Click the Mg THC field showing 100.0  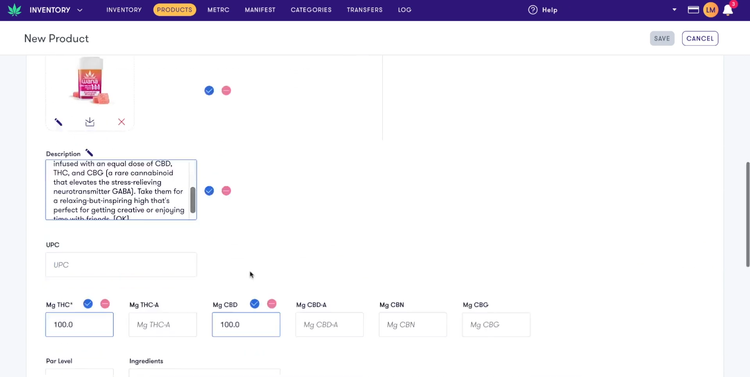point(79,324)
